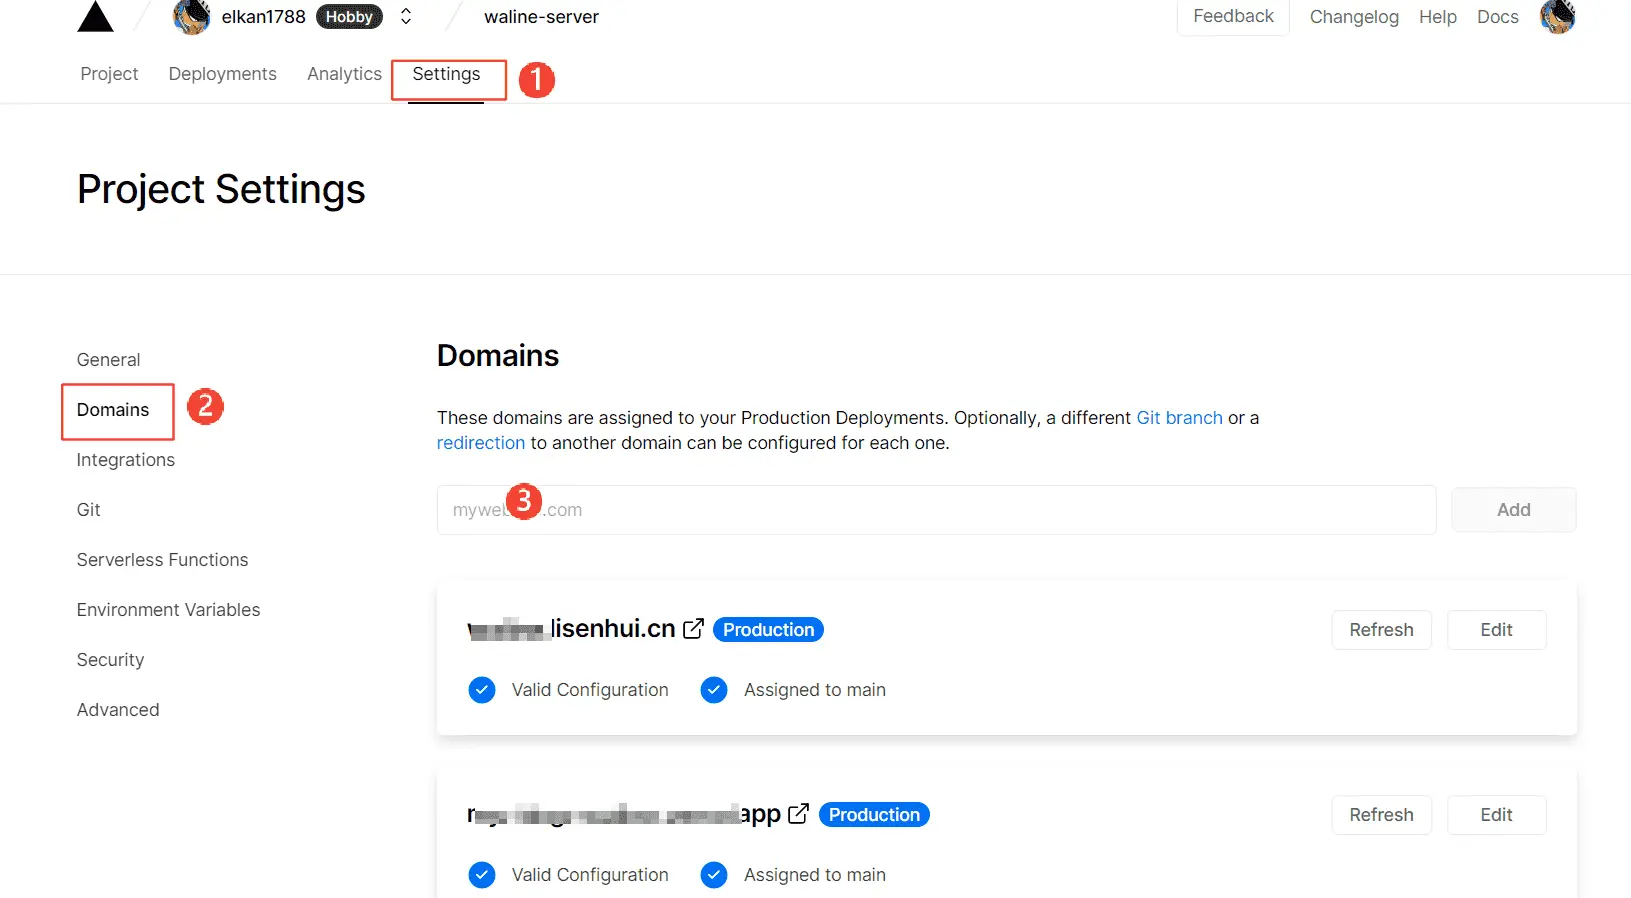The height and width of the screenshot is (898, 1631).
Task: Focus the domain name input field
Action: tap(936, 510)
